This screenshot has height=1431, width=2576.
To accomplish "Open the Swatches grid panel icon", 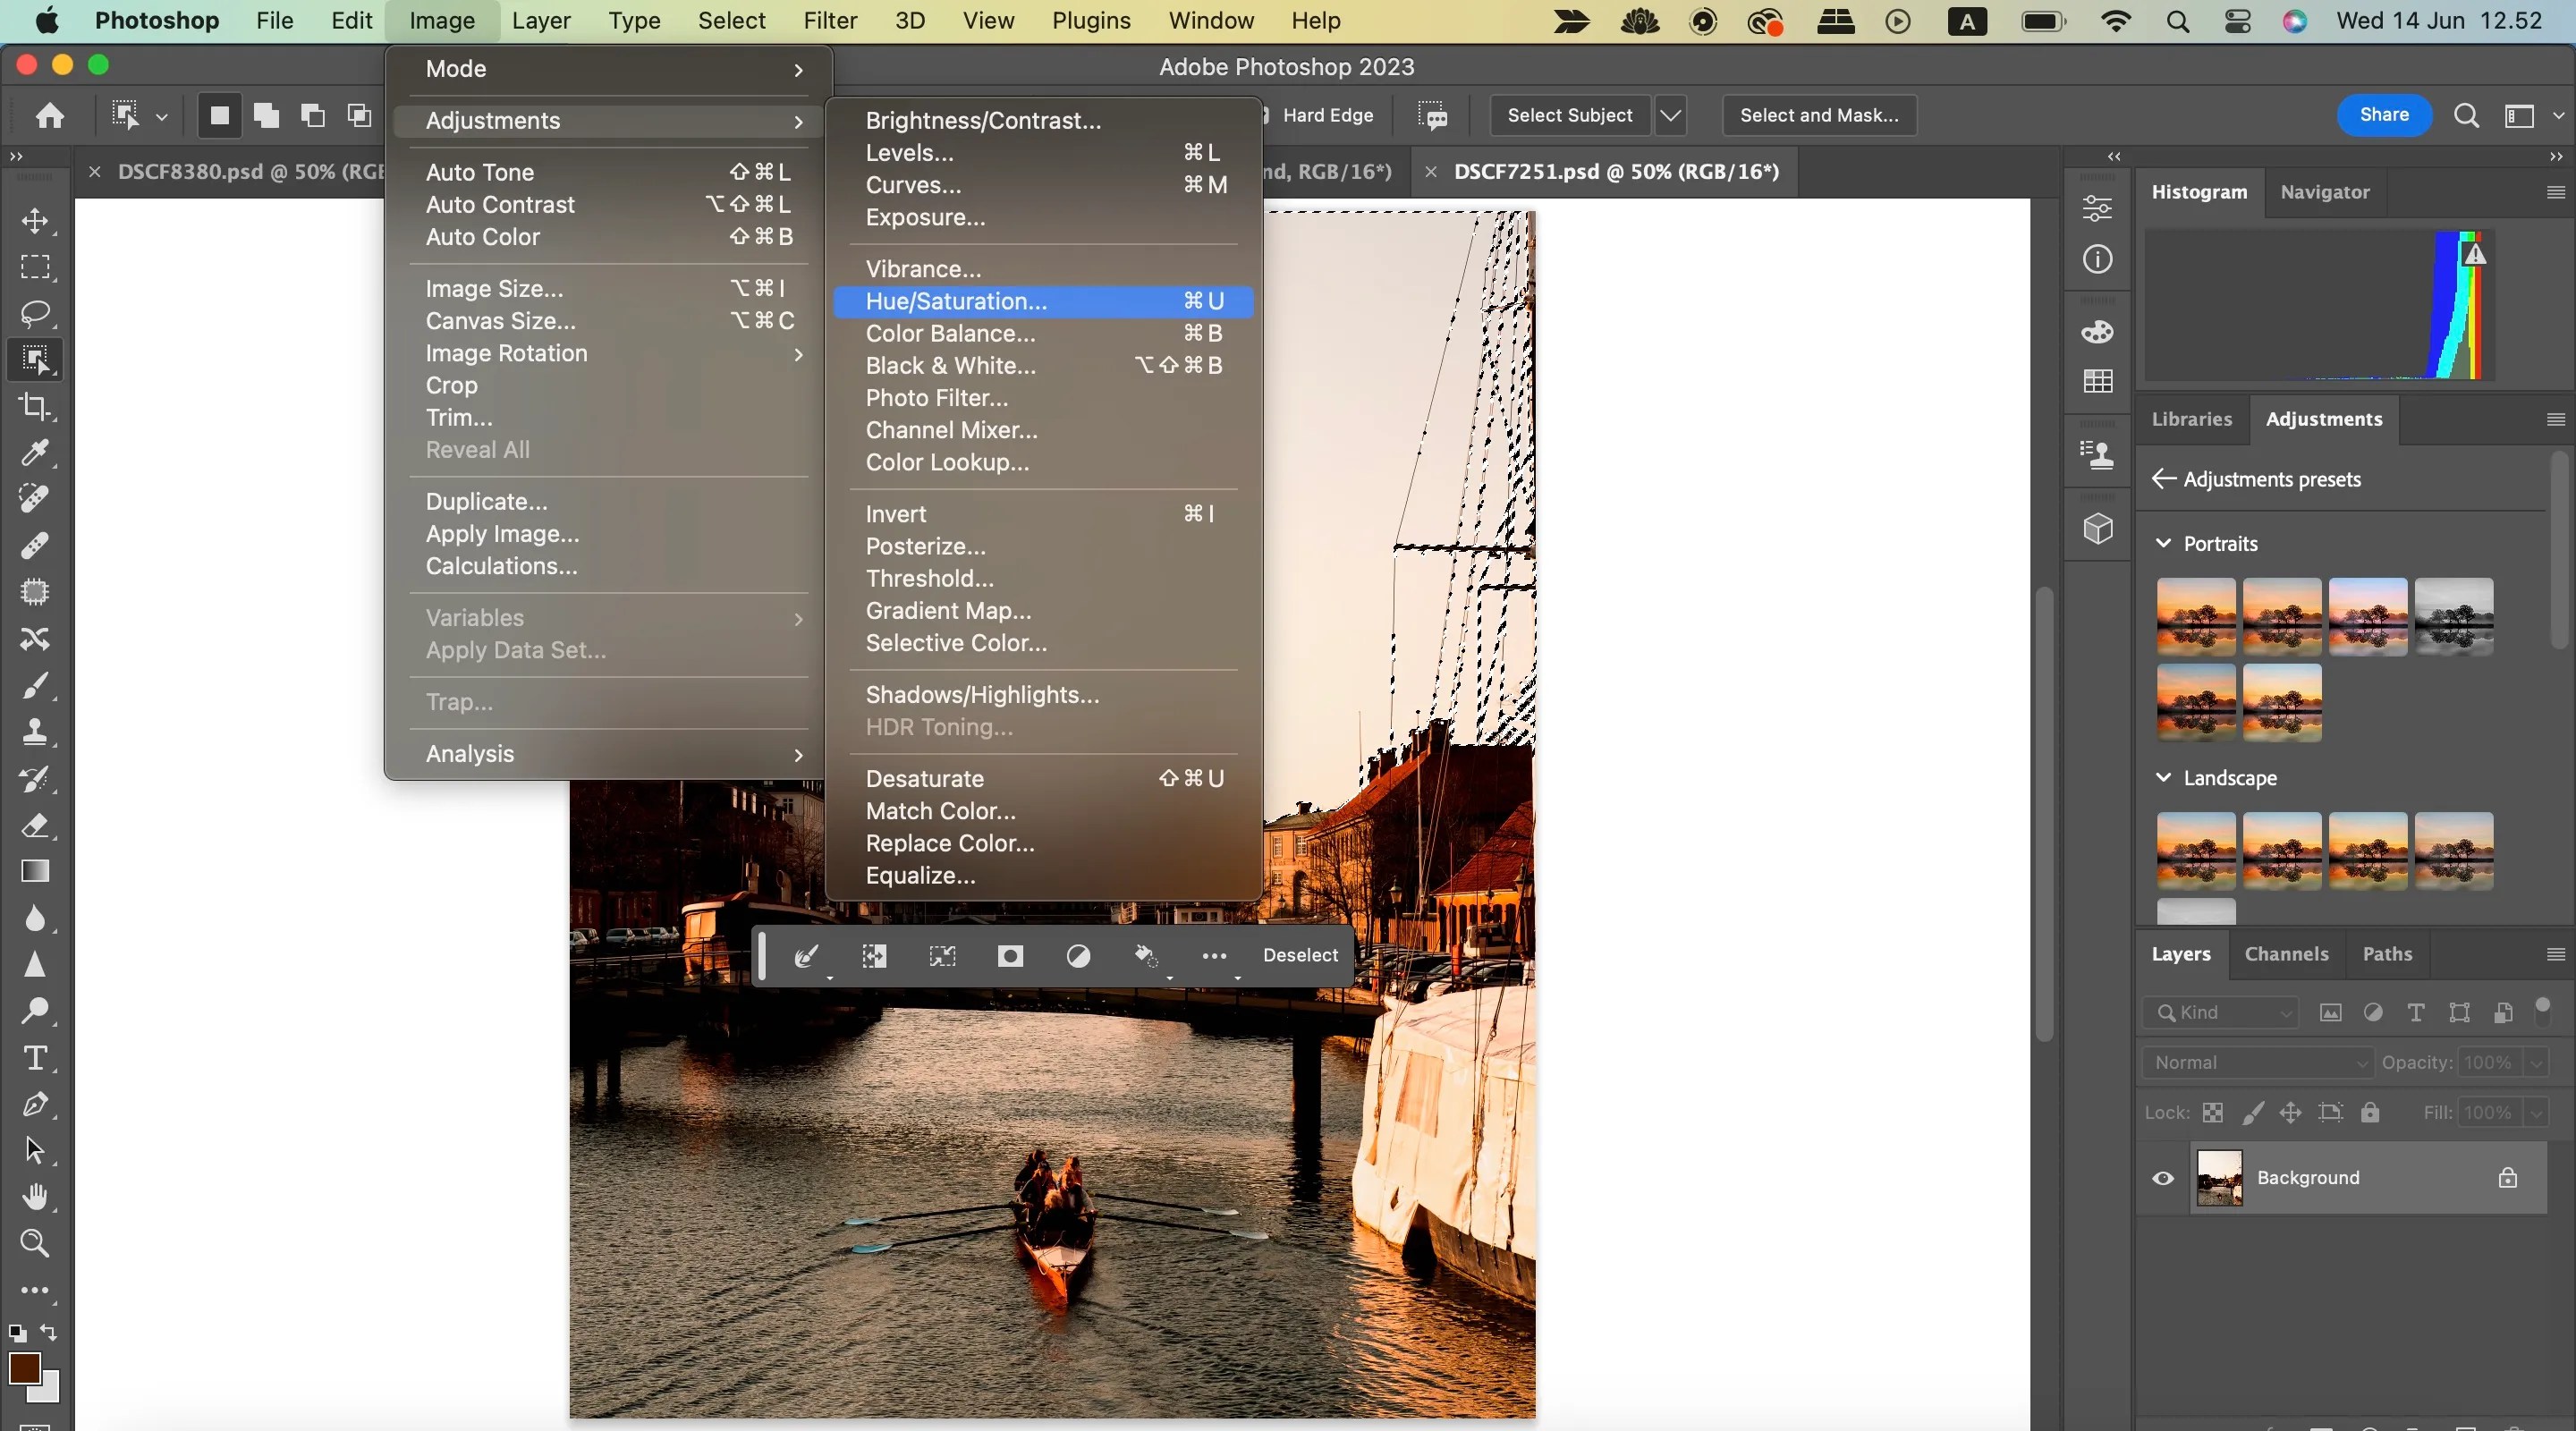I will coord(2097,381).
